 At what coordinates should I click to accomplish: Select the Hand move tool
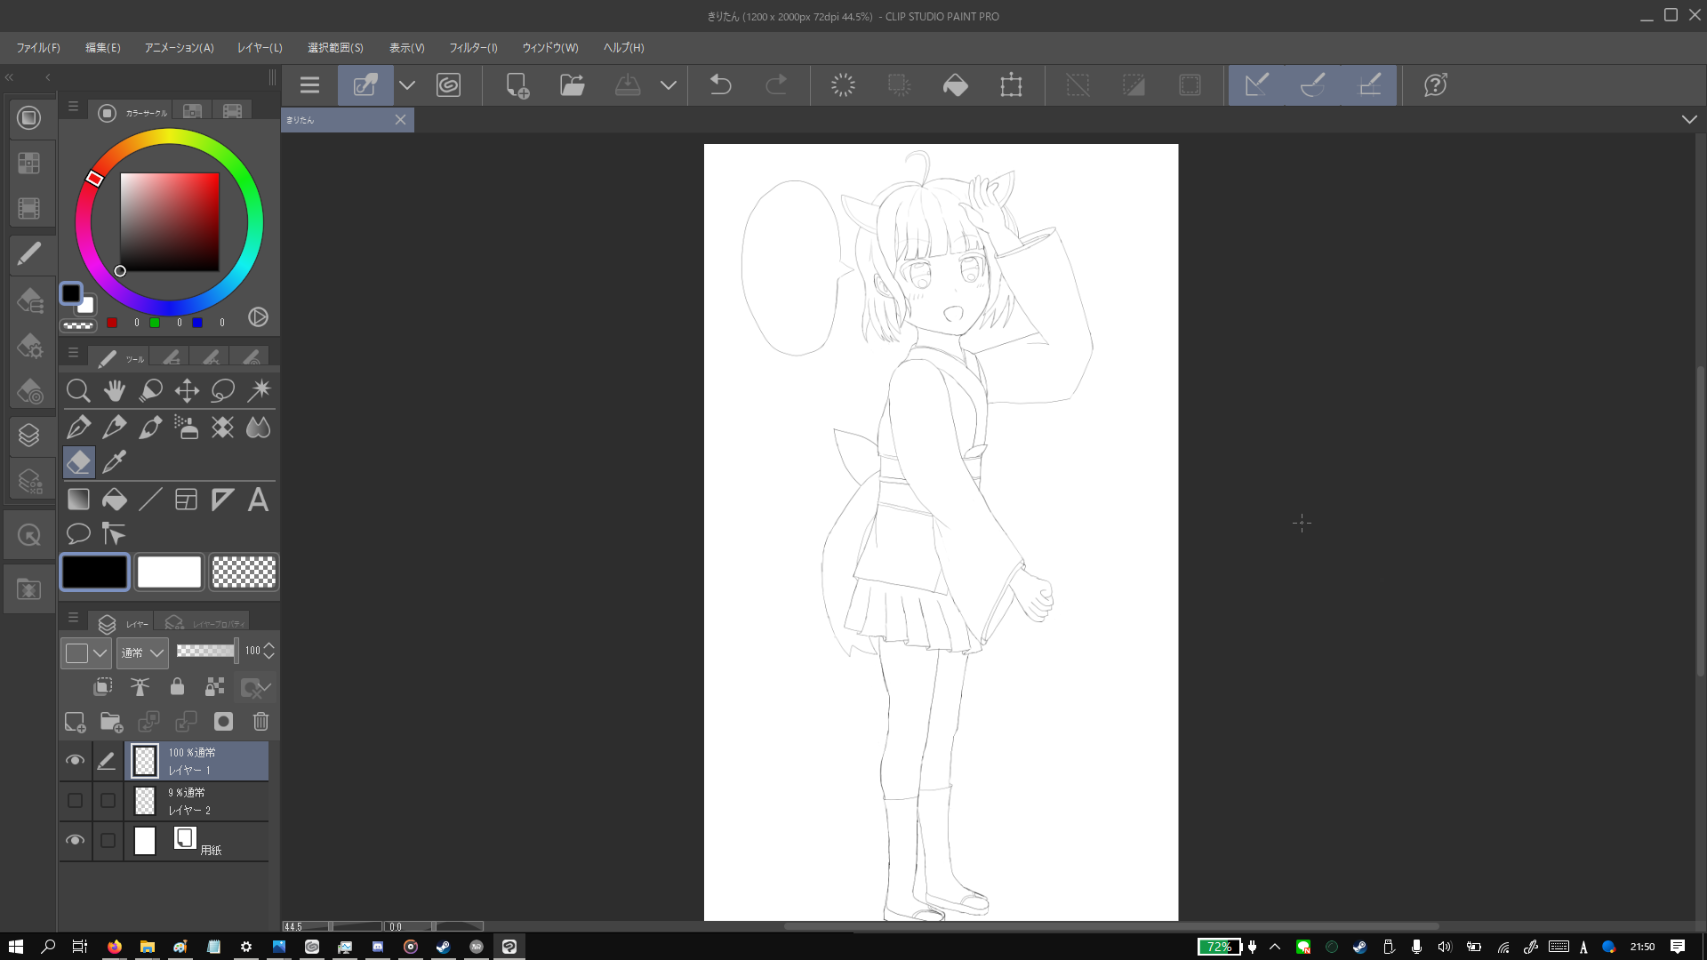pos(114,391)
